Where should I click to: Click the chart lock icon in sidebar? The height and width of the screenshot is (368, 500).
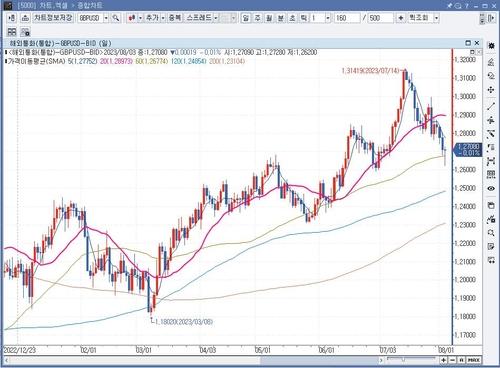click(x=491, y=219)
